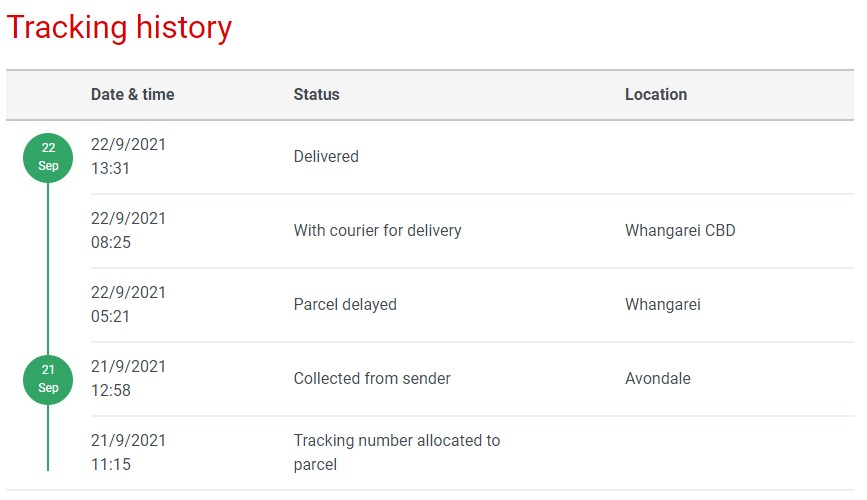Click the Location column header

655,95
